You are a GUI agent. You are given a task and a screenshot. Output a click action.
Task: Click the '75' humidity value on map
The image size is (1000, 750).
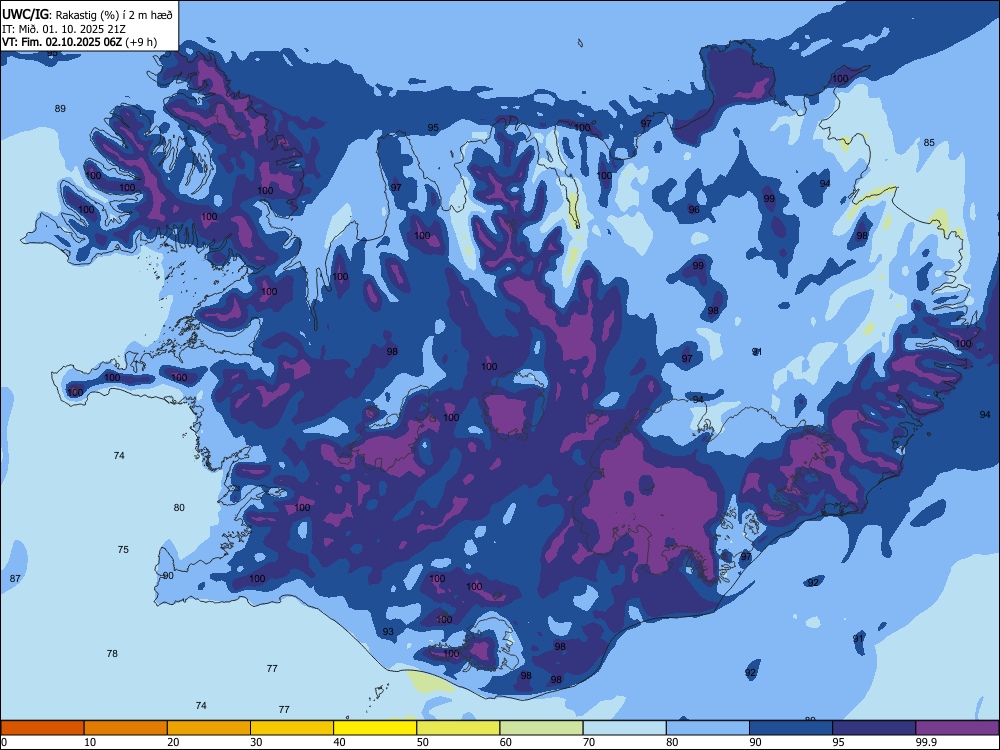click(123, 549)
